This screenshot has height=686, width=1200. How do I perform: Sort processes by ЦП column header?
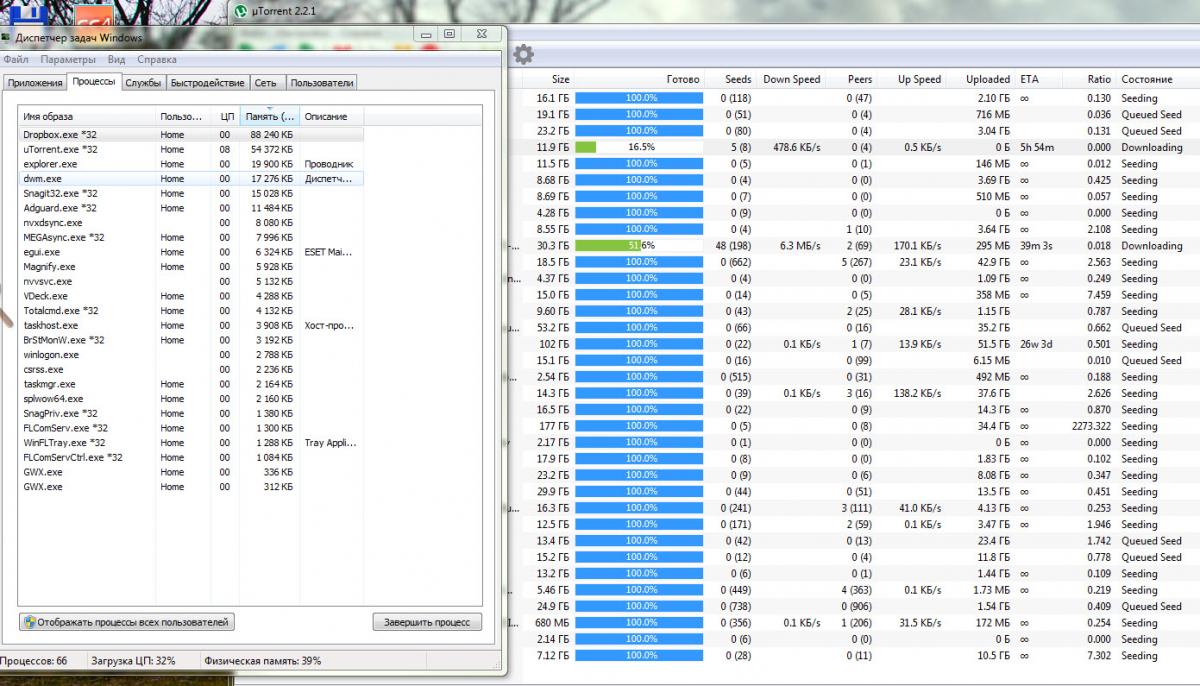(x=226, y=116)
